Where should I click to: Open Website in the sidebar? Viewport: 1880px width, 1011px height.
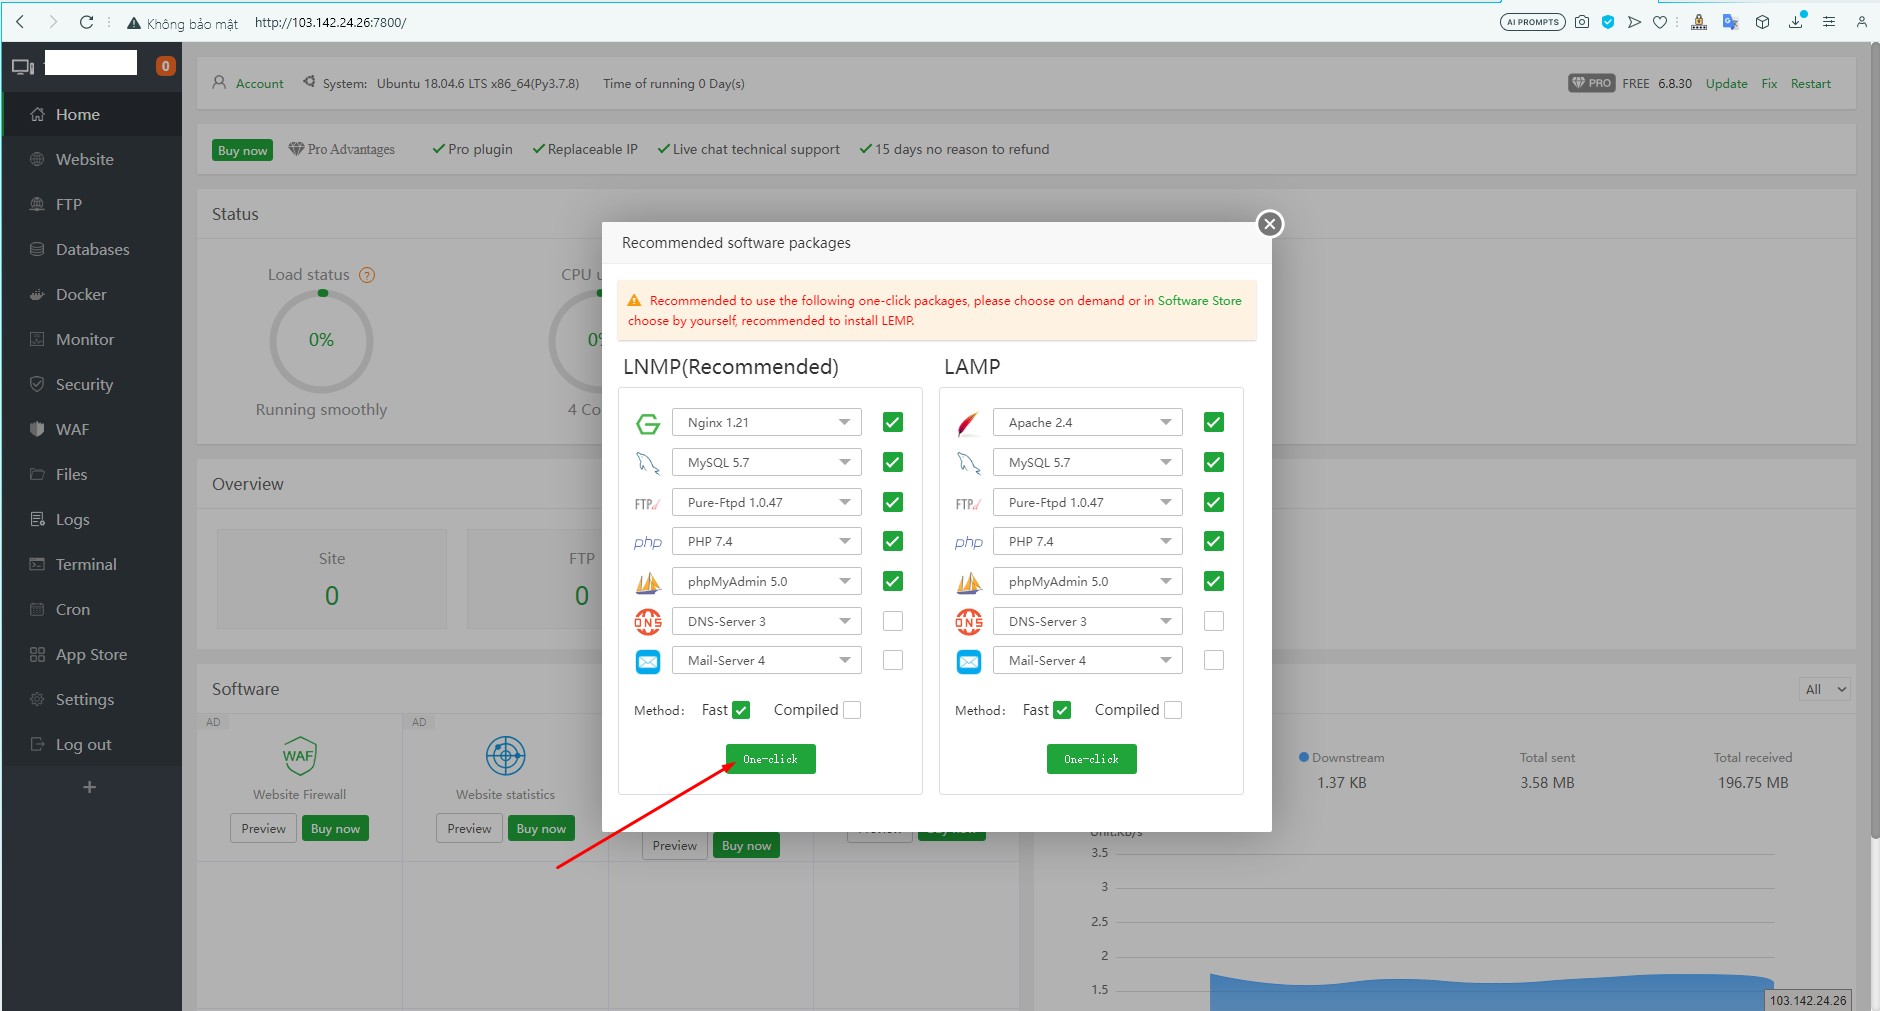point(92,159)
